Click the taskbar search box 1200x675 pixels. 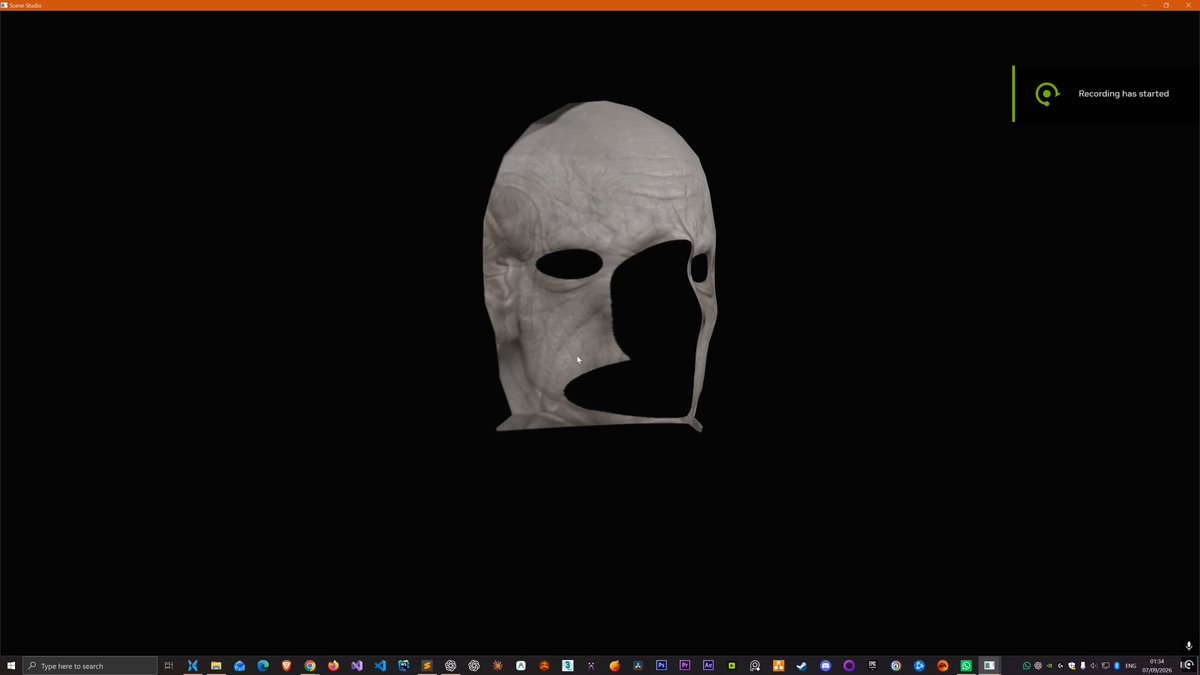90,666
